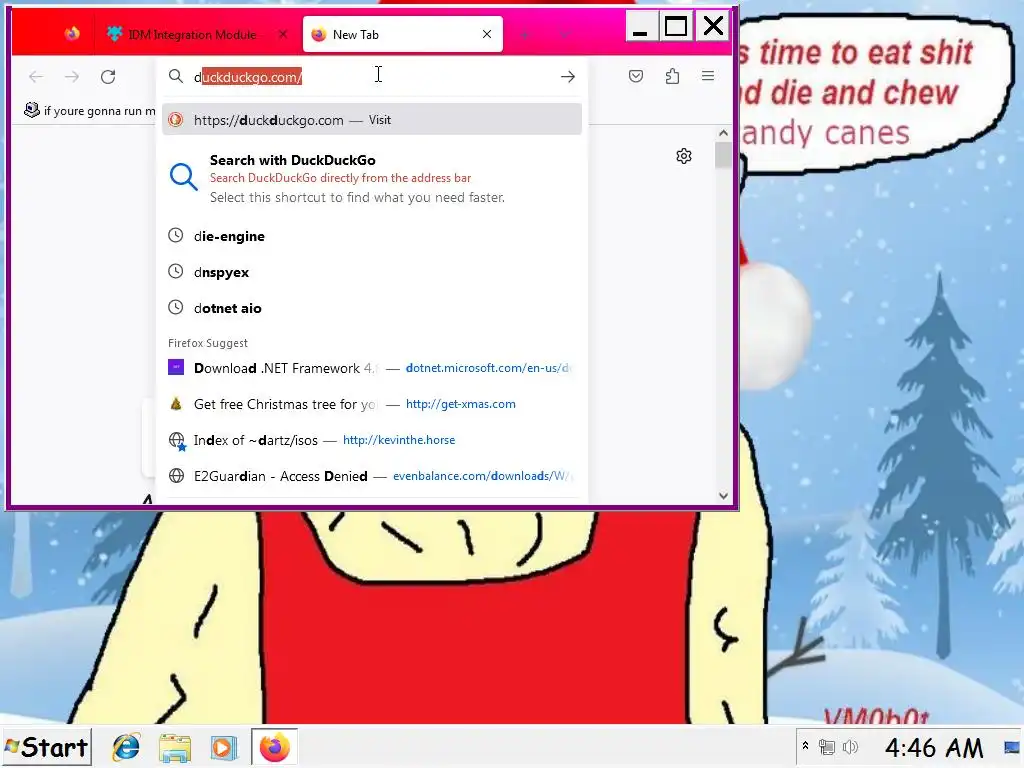The image size is (1024, 768).
Task: Minimize the Firefox window
Action: coord(640,27)
